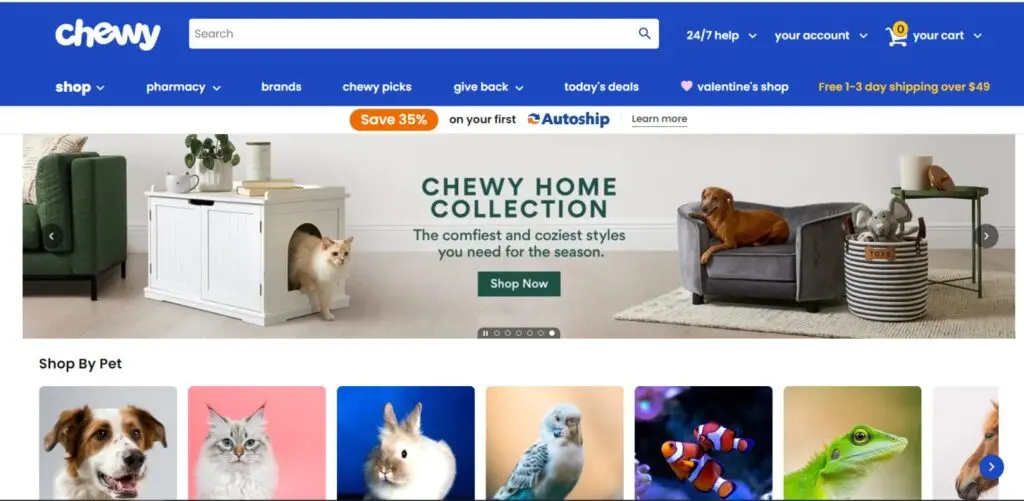
Task: Select the first carousel dot indicator
Action: pyautogui.click(x=496, y=333)
